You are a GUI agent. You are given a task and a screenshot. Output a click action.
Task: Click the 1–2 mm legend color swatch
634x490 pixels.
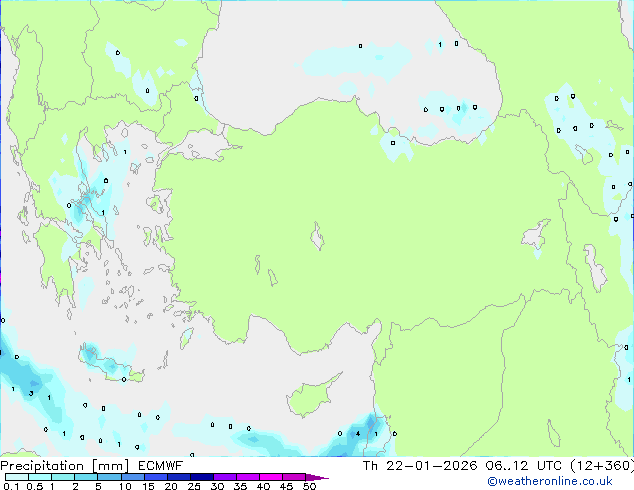click(63, 477)
